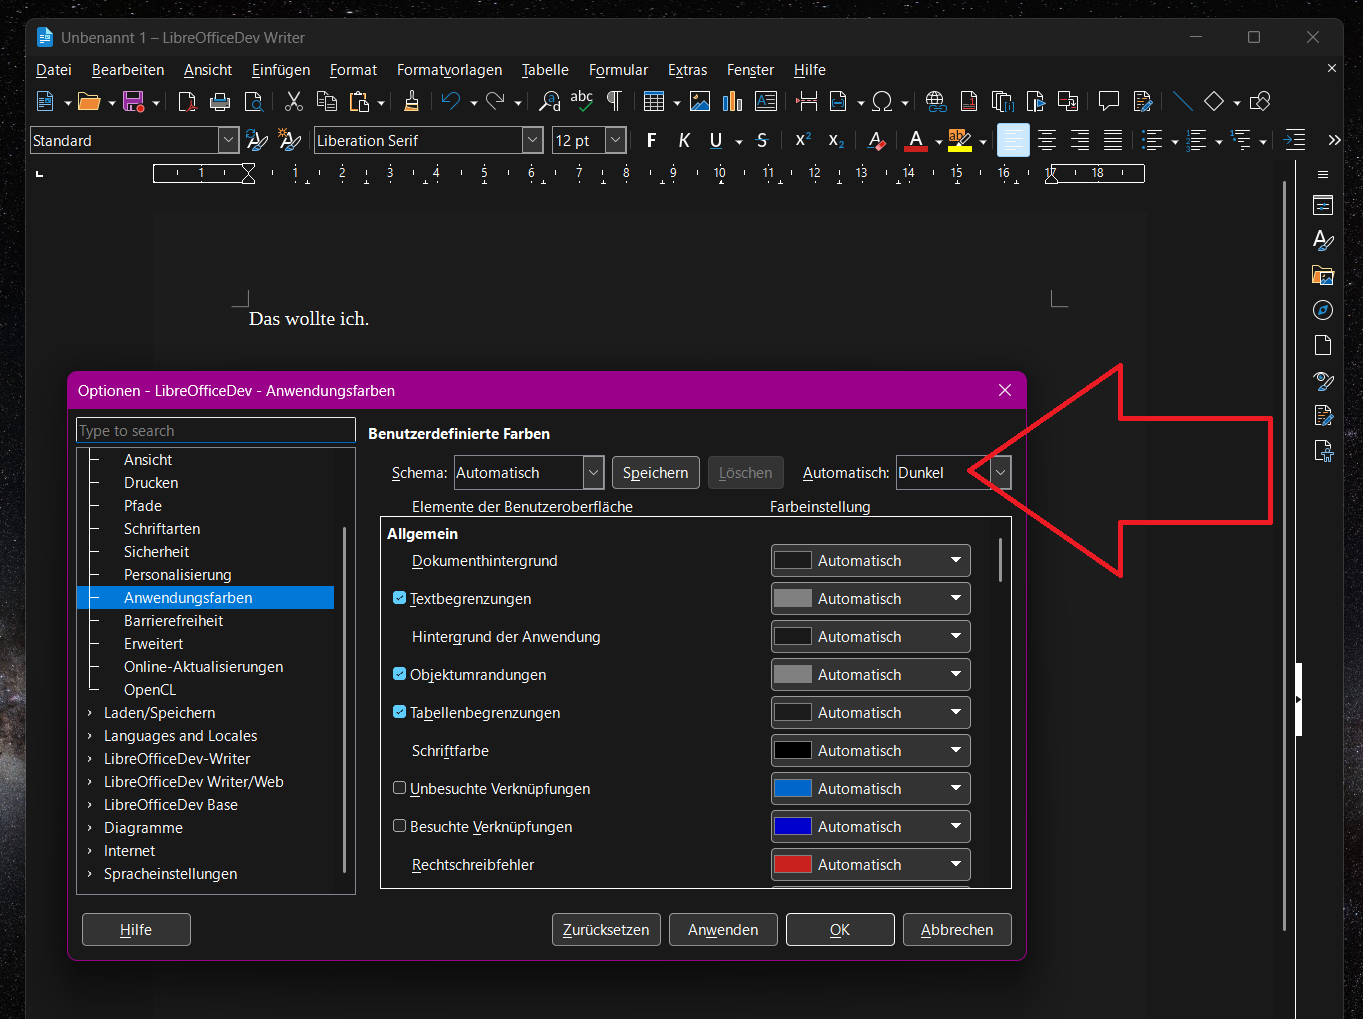Open Find and Replace icon
Screen dimensions: 1363x1019
pyautogui.click(x=549, y=101)
